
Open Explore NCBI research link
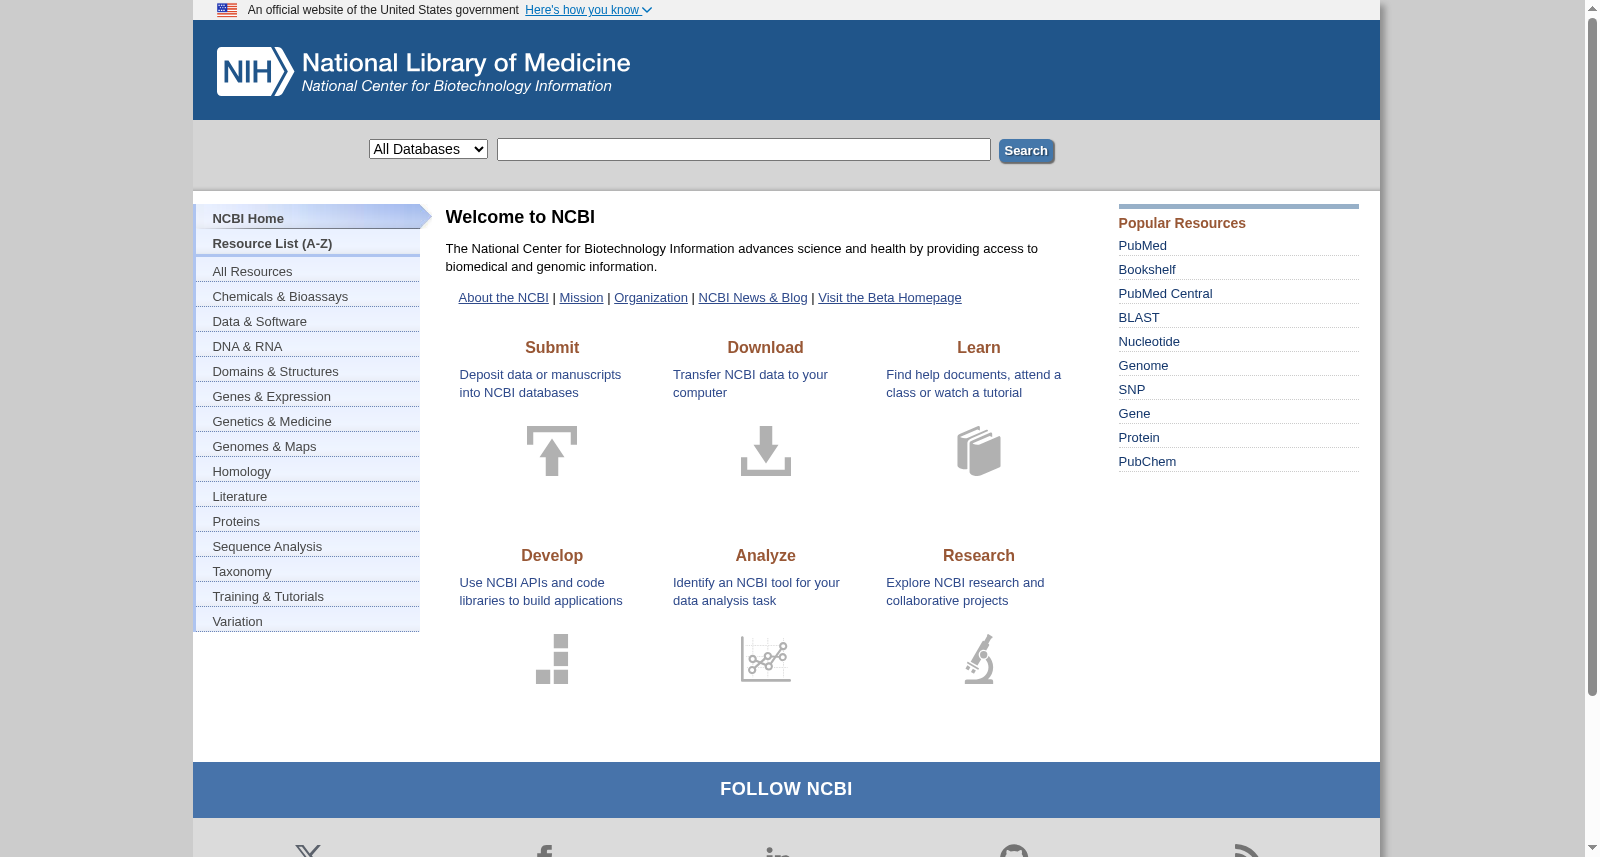click(x=965, y=592)
